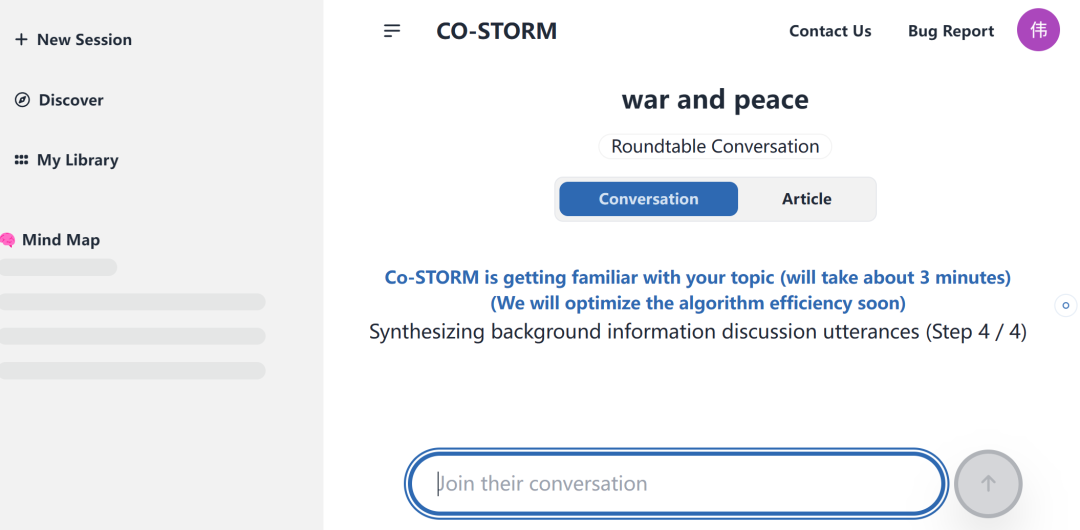The height and width of the screenshot is (530, 1080).
Task: Open the Bug Report link
Action: (950, 31)
